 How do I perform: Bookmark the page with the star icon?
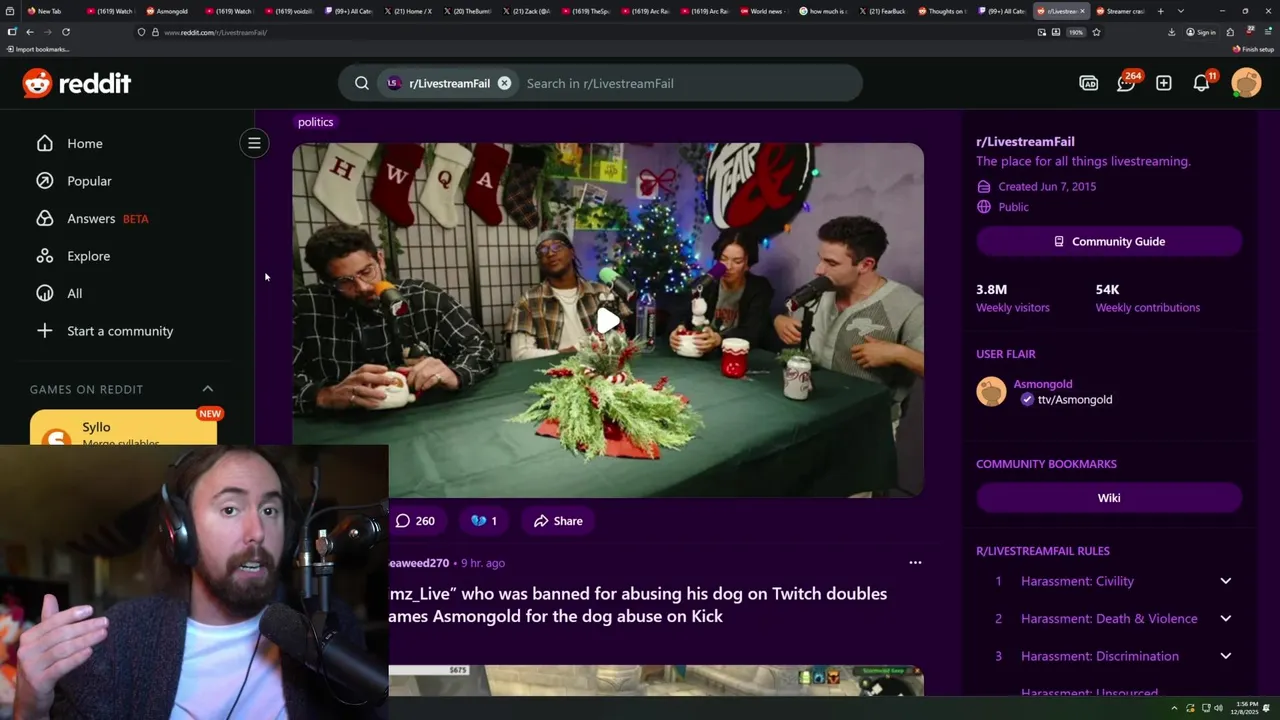1096,32
